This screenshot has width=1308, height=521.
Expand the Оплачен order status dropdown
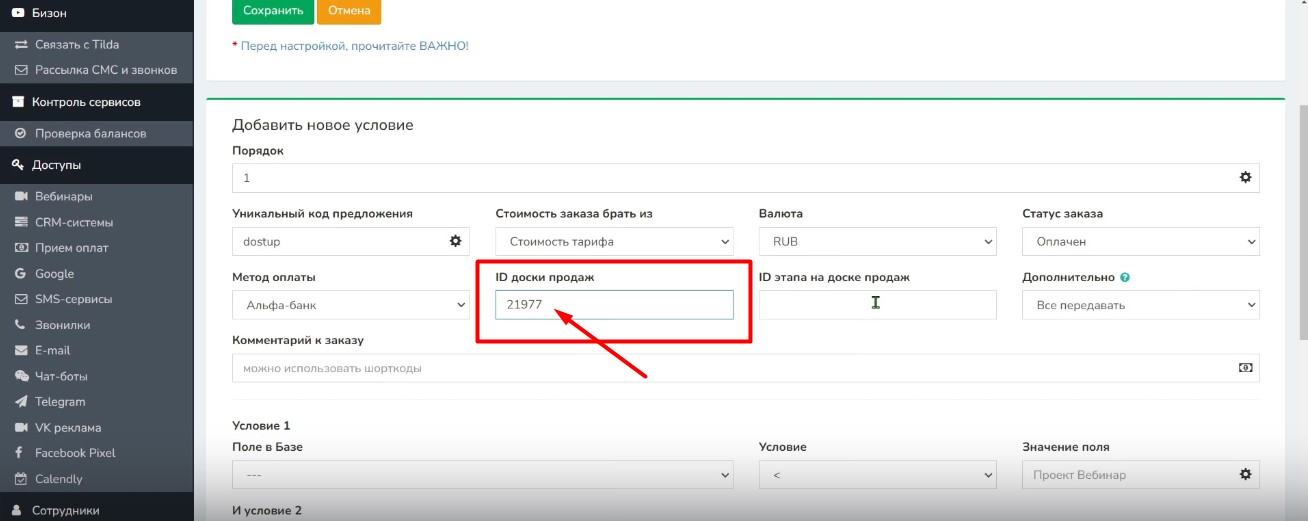coord(1141,241)
